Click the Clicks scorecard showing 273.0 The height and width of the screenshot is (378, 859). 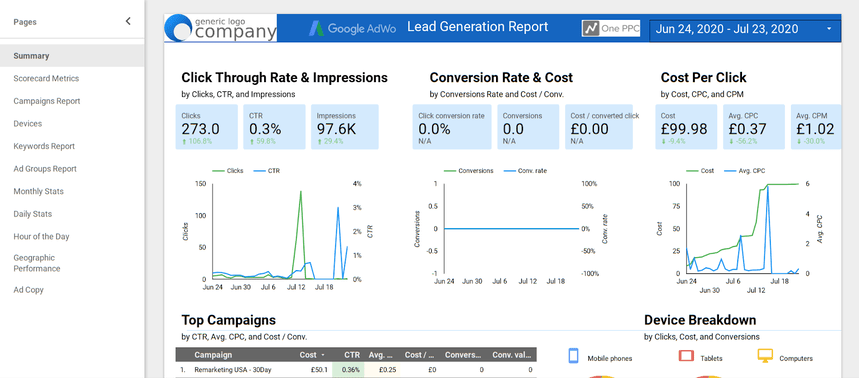pyautogui.click(x=207, y=127)
